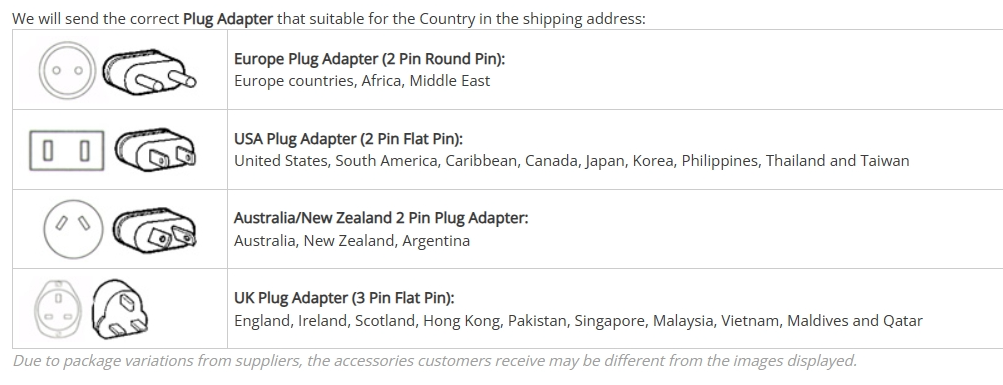1003x385 pixels.
Task: Click the Europe round two-hole socket icon
Action: pyautogui.click(x=67, y=70)
